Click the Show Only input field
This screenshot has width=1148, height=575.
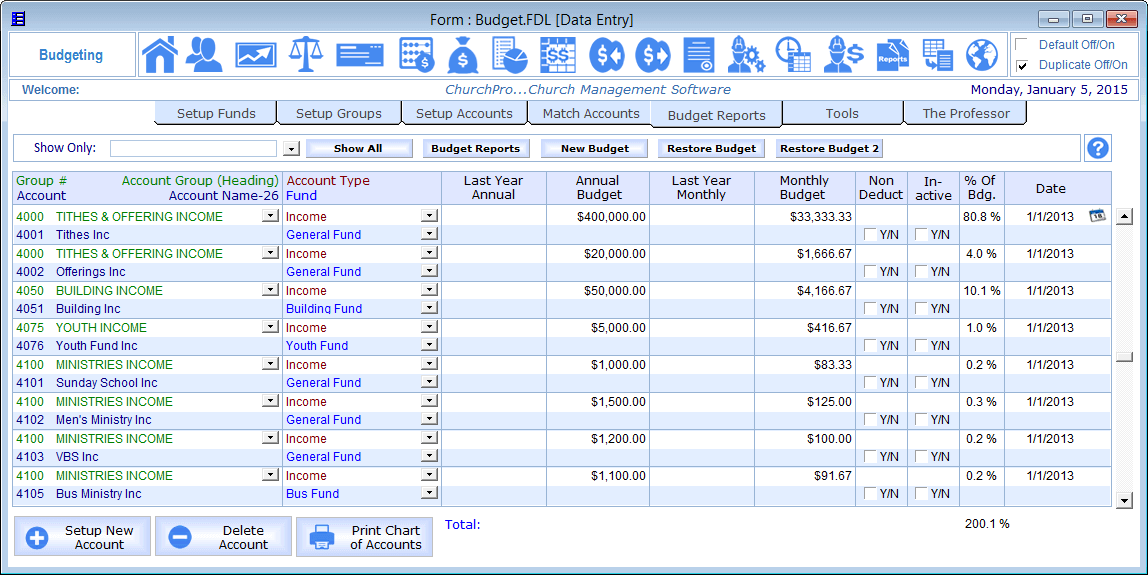tap(193, 149)
